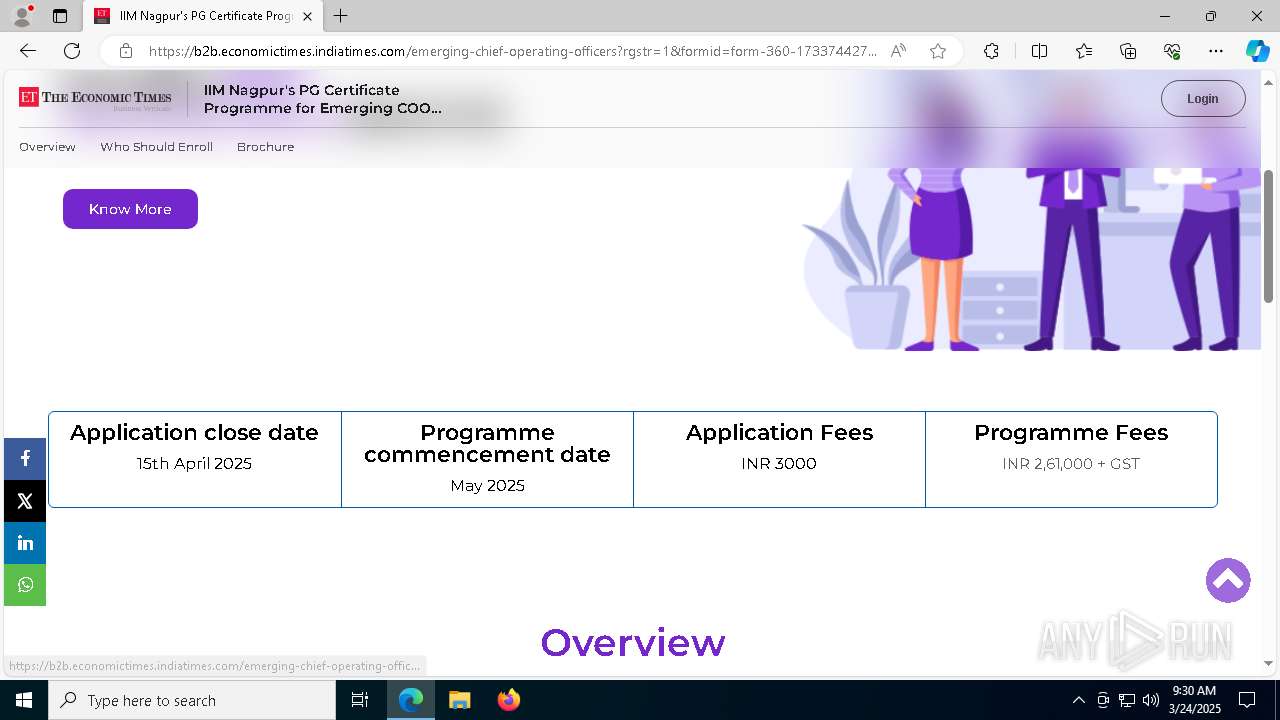The width and height of the screenshot is (1280, 720).
Task: Open Task View on taskbar
Action: click(x=360, y=700)
